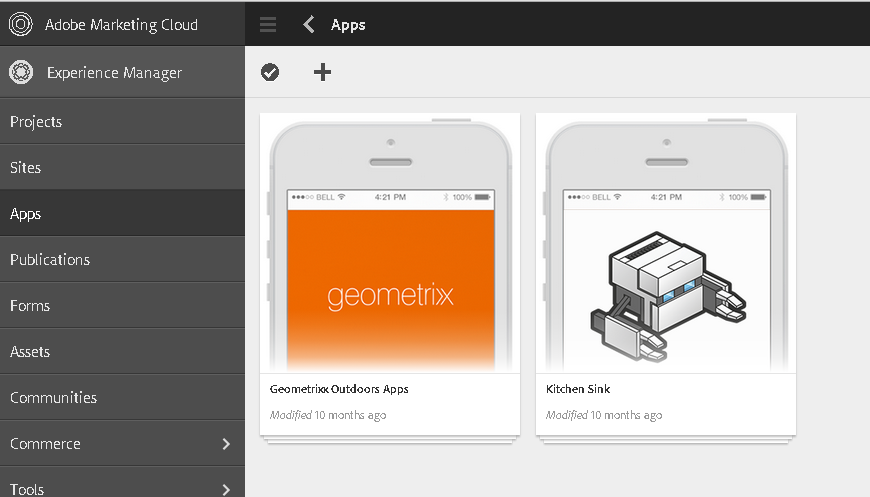Enter selection mode with the checkmark icon

pyautogui.click(x=270, y=72)
